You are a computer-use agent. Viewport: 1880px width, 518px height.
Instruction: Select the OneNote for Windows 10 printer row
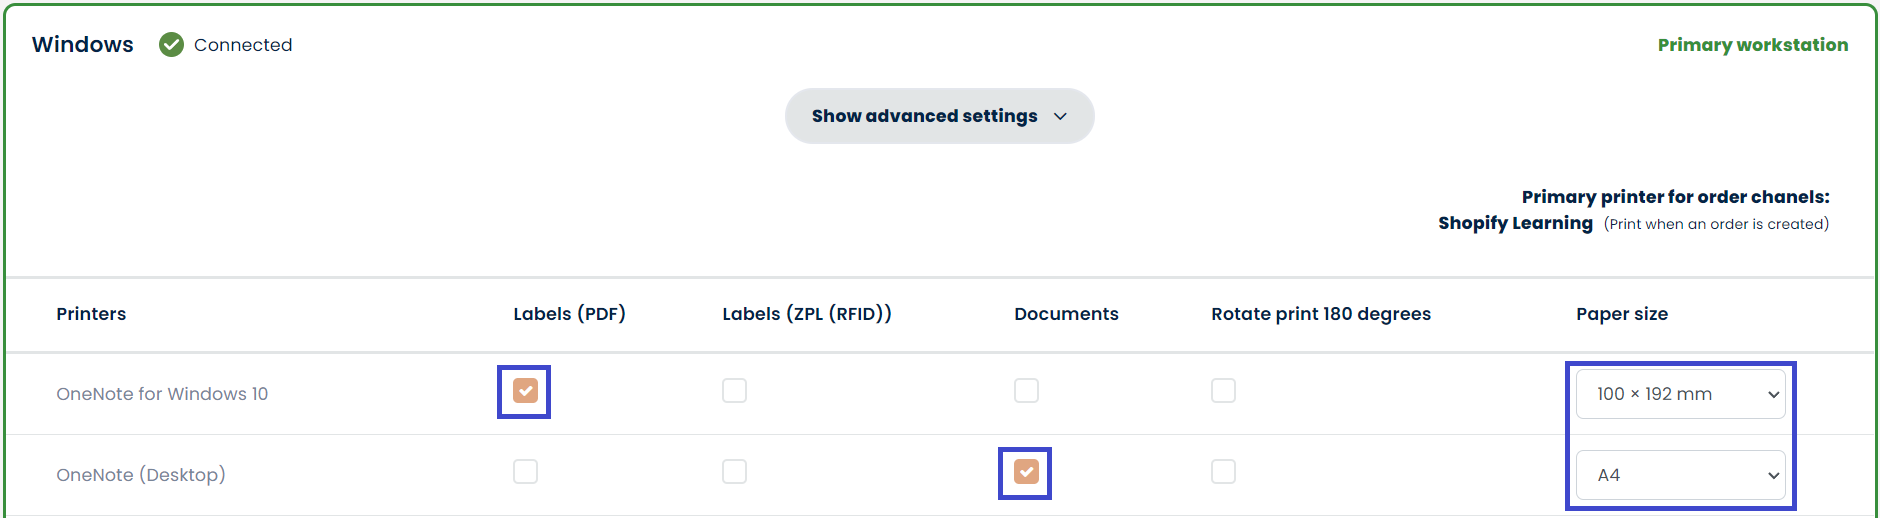162,394
